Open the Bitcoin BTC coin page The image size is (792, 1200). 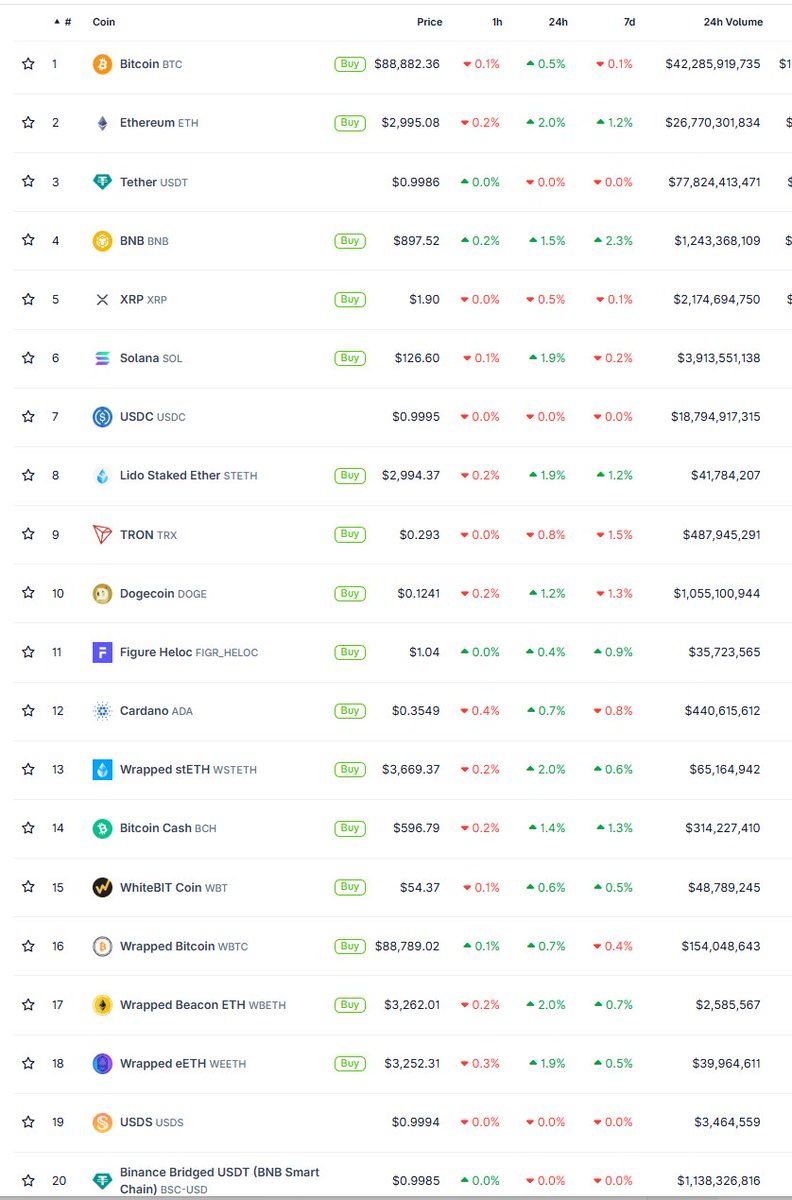click(x=151, y=64)
